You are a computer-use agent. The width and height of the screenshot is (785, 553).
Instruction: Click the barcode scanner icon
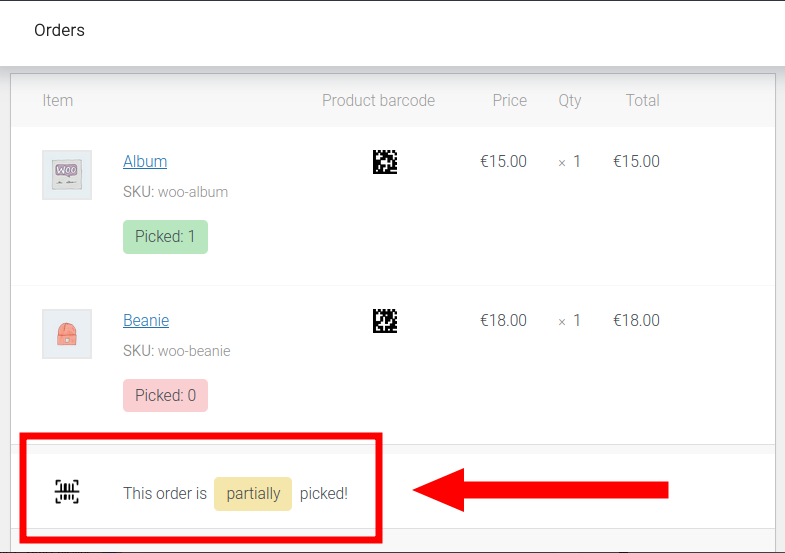coord(67,491)
